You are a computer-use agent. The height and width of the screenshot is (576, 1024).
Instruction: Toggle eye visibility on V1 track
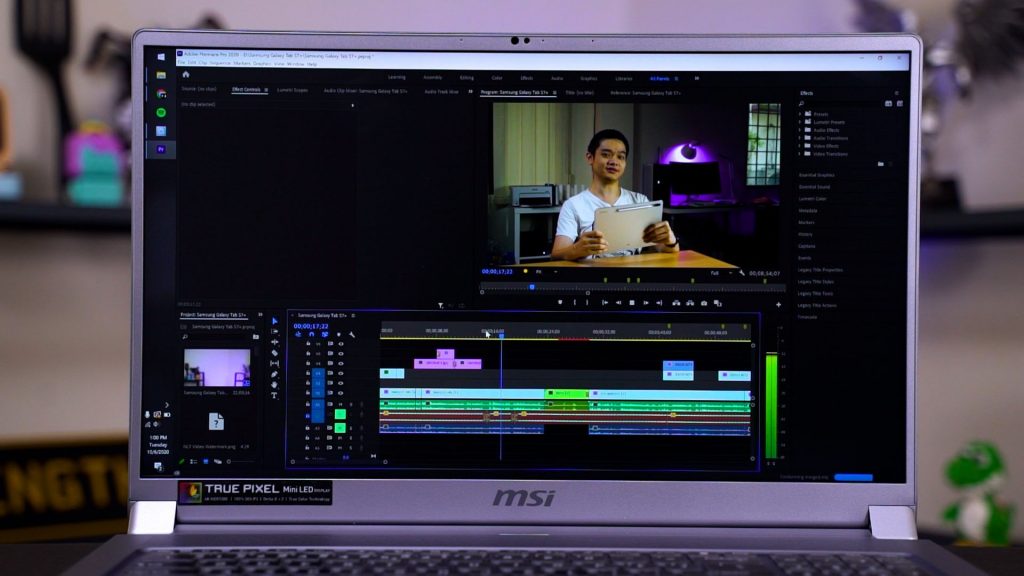pos(340,392)
